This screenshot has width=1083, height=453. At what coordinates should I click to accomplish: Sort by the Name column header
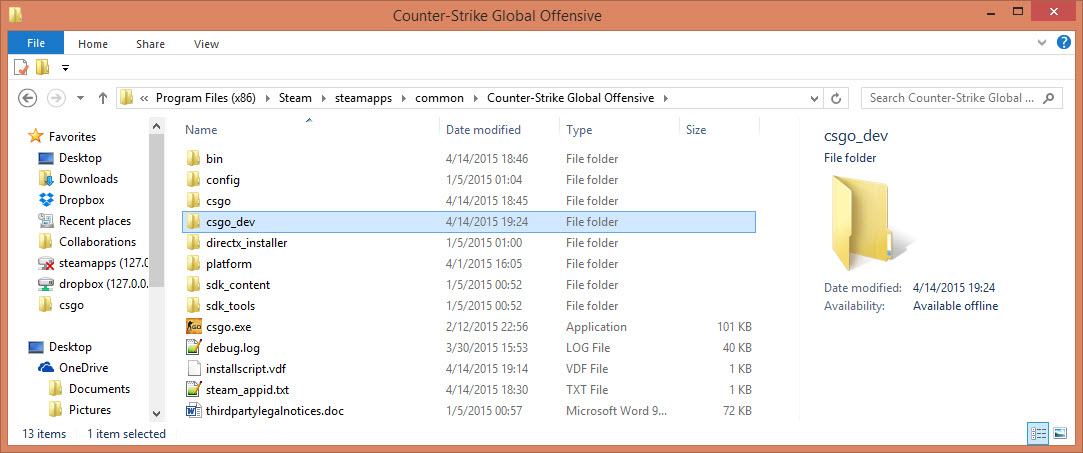click(x=201, y=130)
